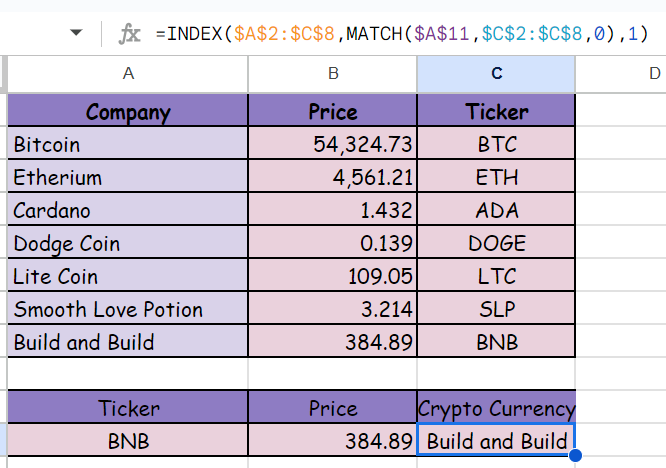
Task: Select the DOGE ticker cell
Action: [x=497, y=244]
